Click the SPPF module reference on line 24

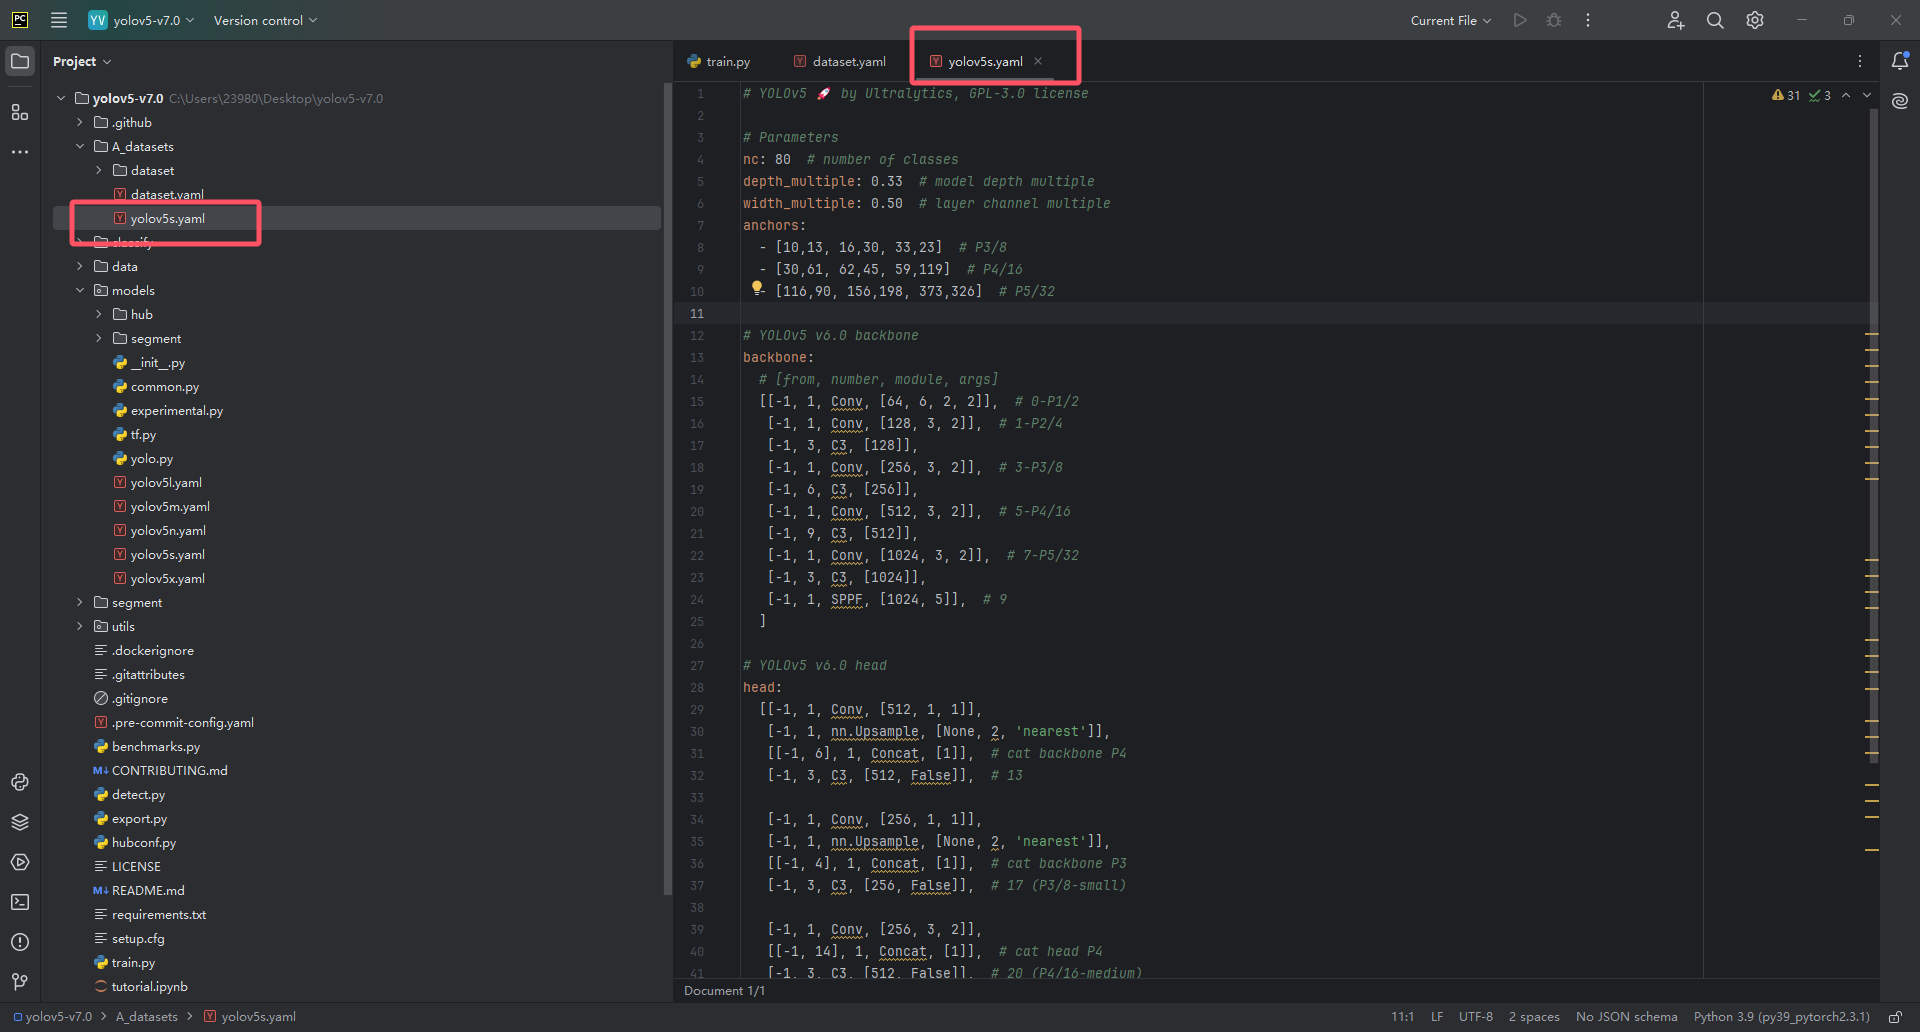[x=846, y=599]
